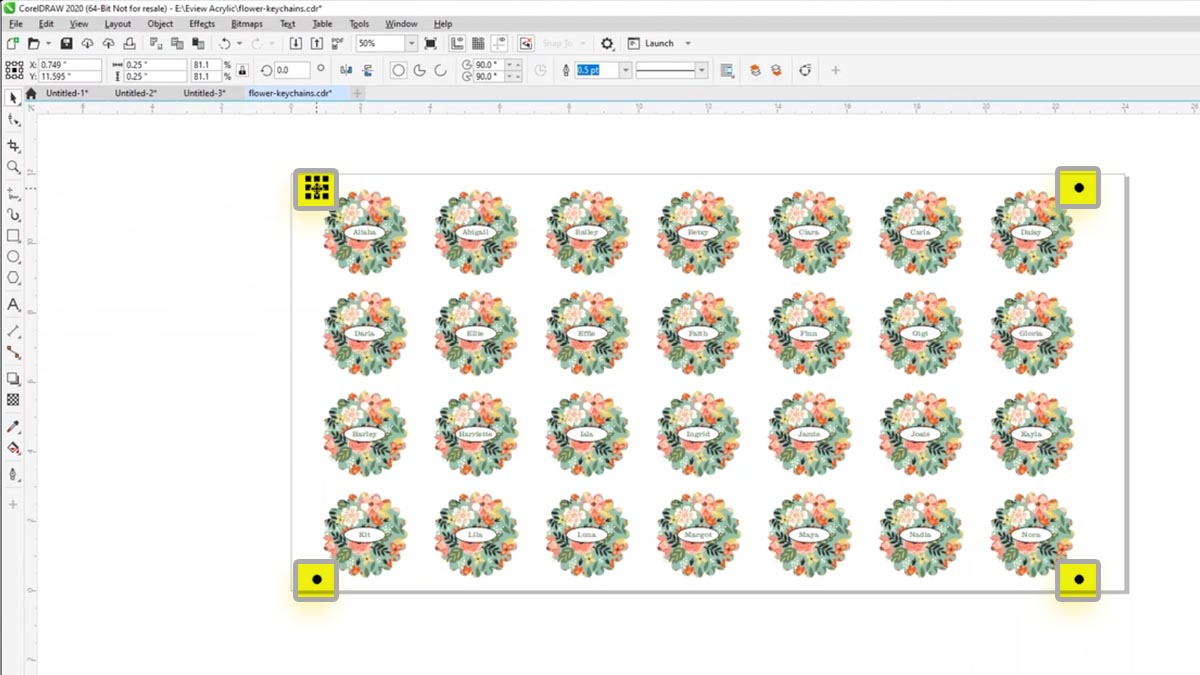This screenshot has width=1200, height=675.
Task: Select the Polygon tool
Action: pyautogui.click(x=13, y=278)
